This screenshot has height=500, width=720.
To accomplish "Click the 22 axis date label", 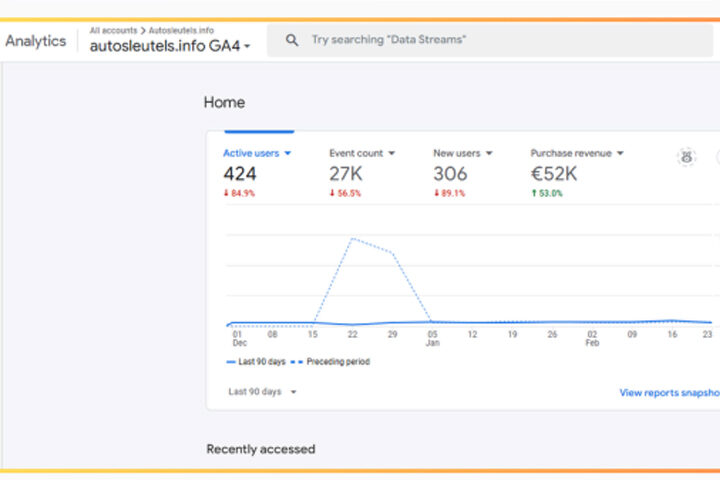I will point(352,334).
